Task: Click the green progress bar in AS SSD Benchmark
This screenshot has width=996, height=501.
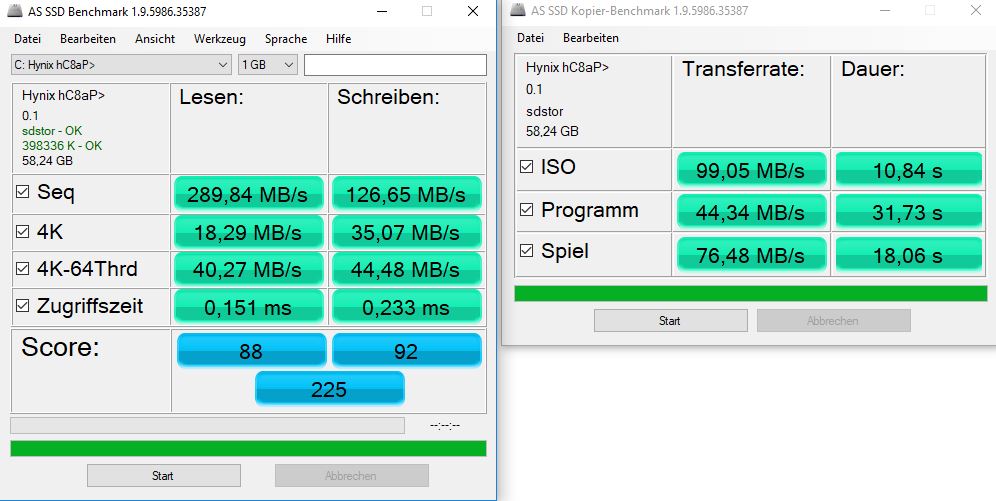Action: (248, 448)
